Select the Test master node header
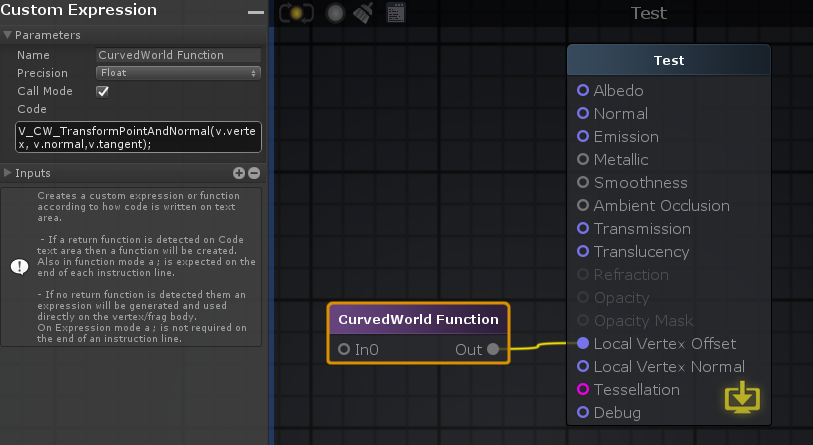Screen dimensions: 813x445 click(669, 60)
